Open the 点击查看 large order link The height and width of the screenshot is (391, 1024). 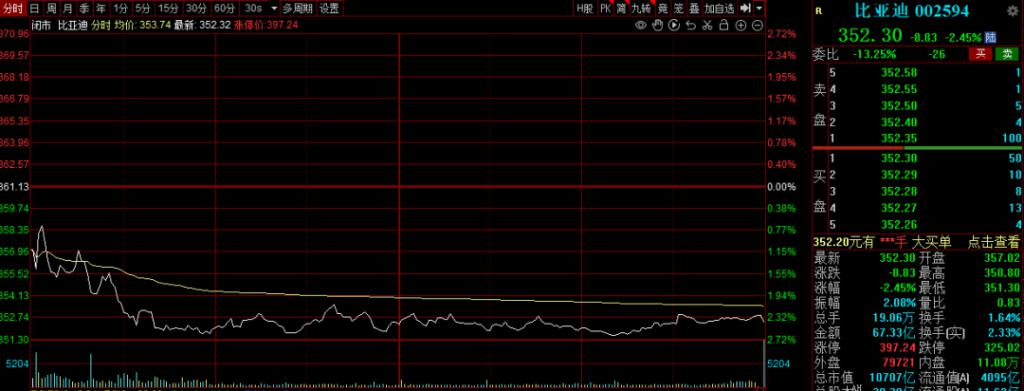[993, 242]
